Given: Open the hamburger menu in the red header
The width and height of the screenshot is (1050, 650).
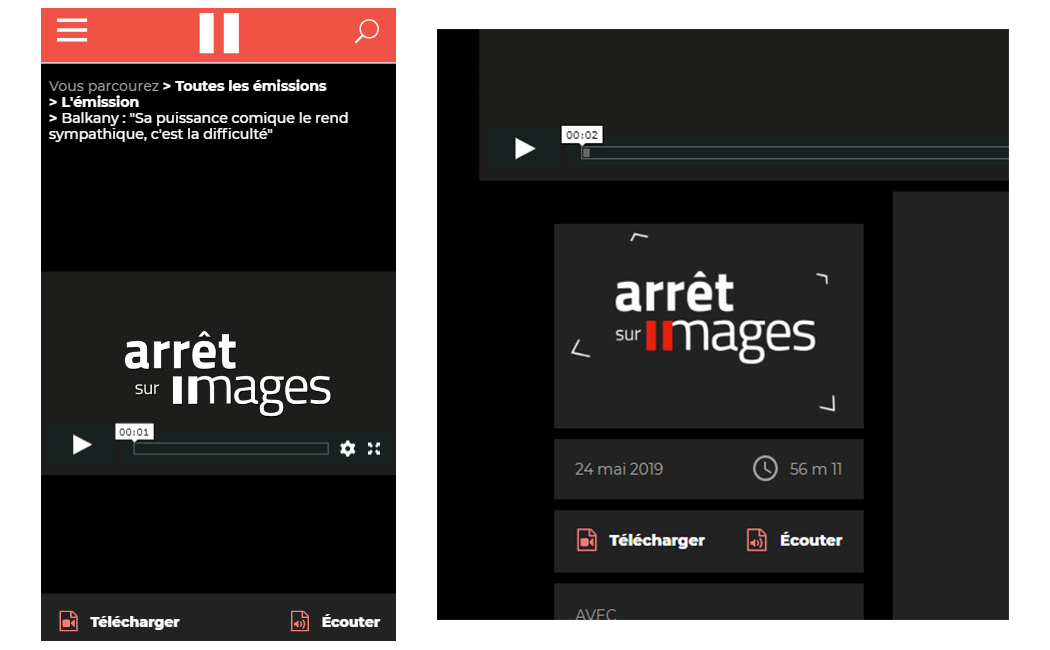Looking at the screenshot, I should click(x=72, y=31).
